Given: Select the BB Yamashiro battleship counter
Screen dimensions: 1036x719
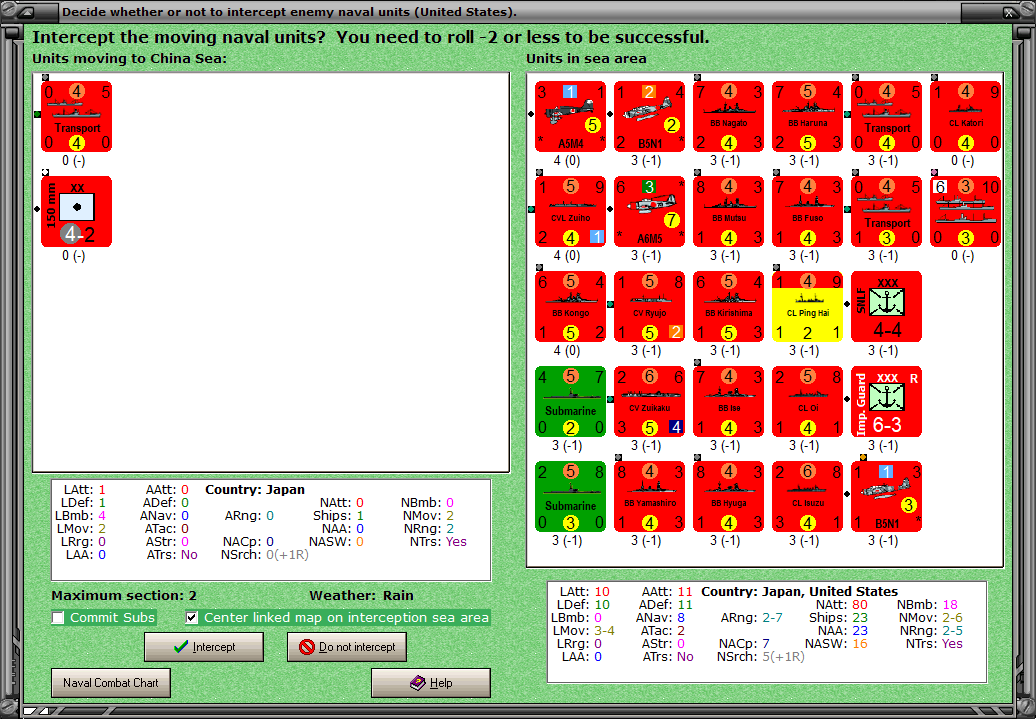Looking at the screenshot, I should (649, 496).
